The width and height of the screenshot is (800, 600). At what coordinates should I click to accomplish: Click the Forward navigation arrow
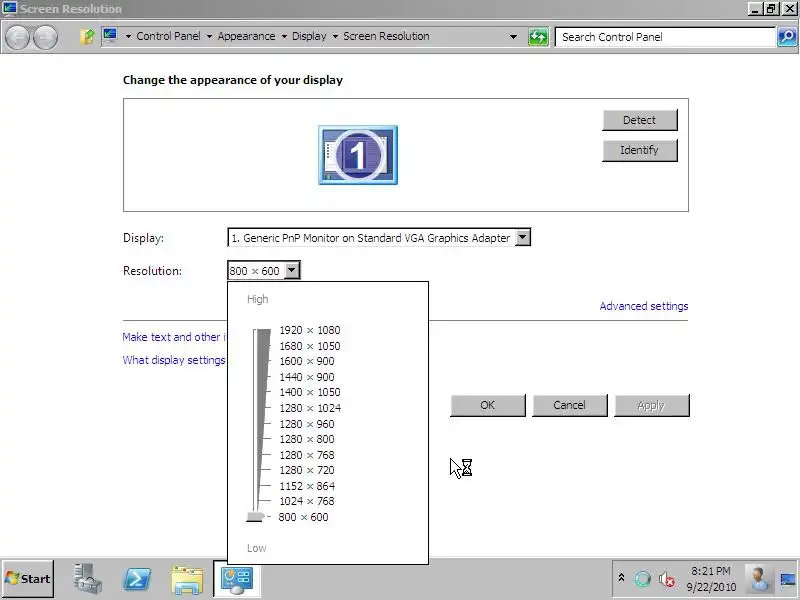[x=45, y=37]
